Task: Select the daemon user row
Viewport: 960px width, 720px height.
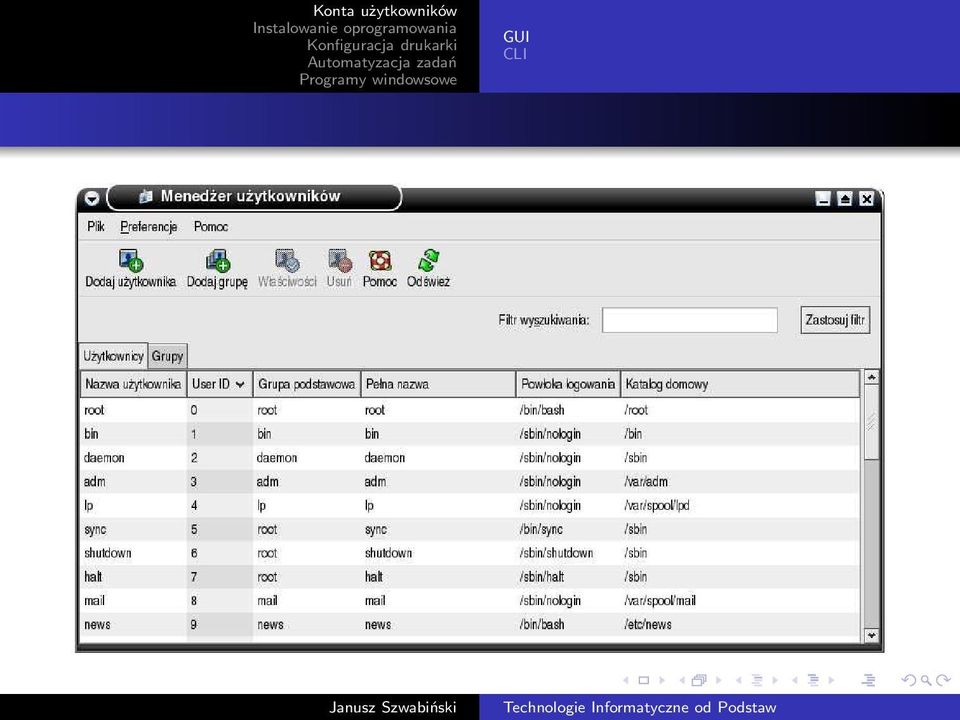Action: click(x=470, y=458)
